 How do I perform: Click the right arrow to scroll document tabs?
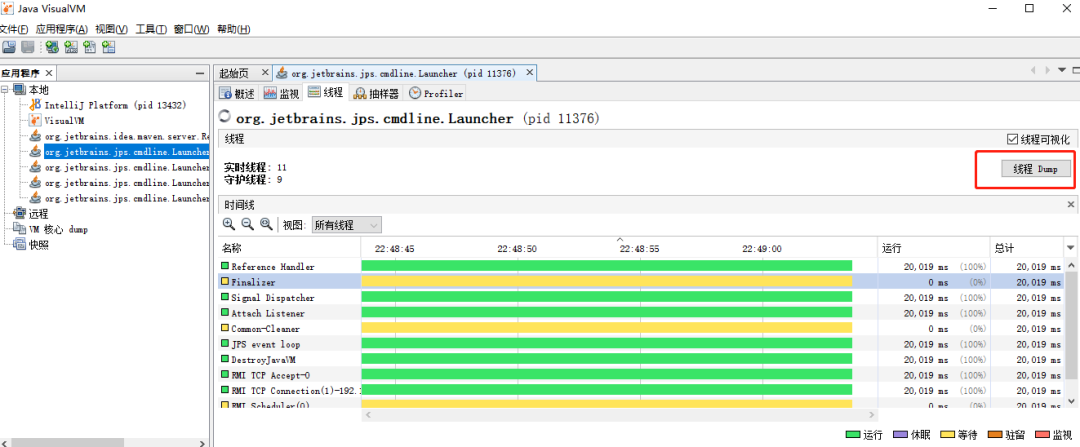1048,70
